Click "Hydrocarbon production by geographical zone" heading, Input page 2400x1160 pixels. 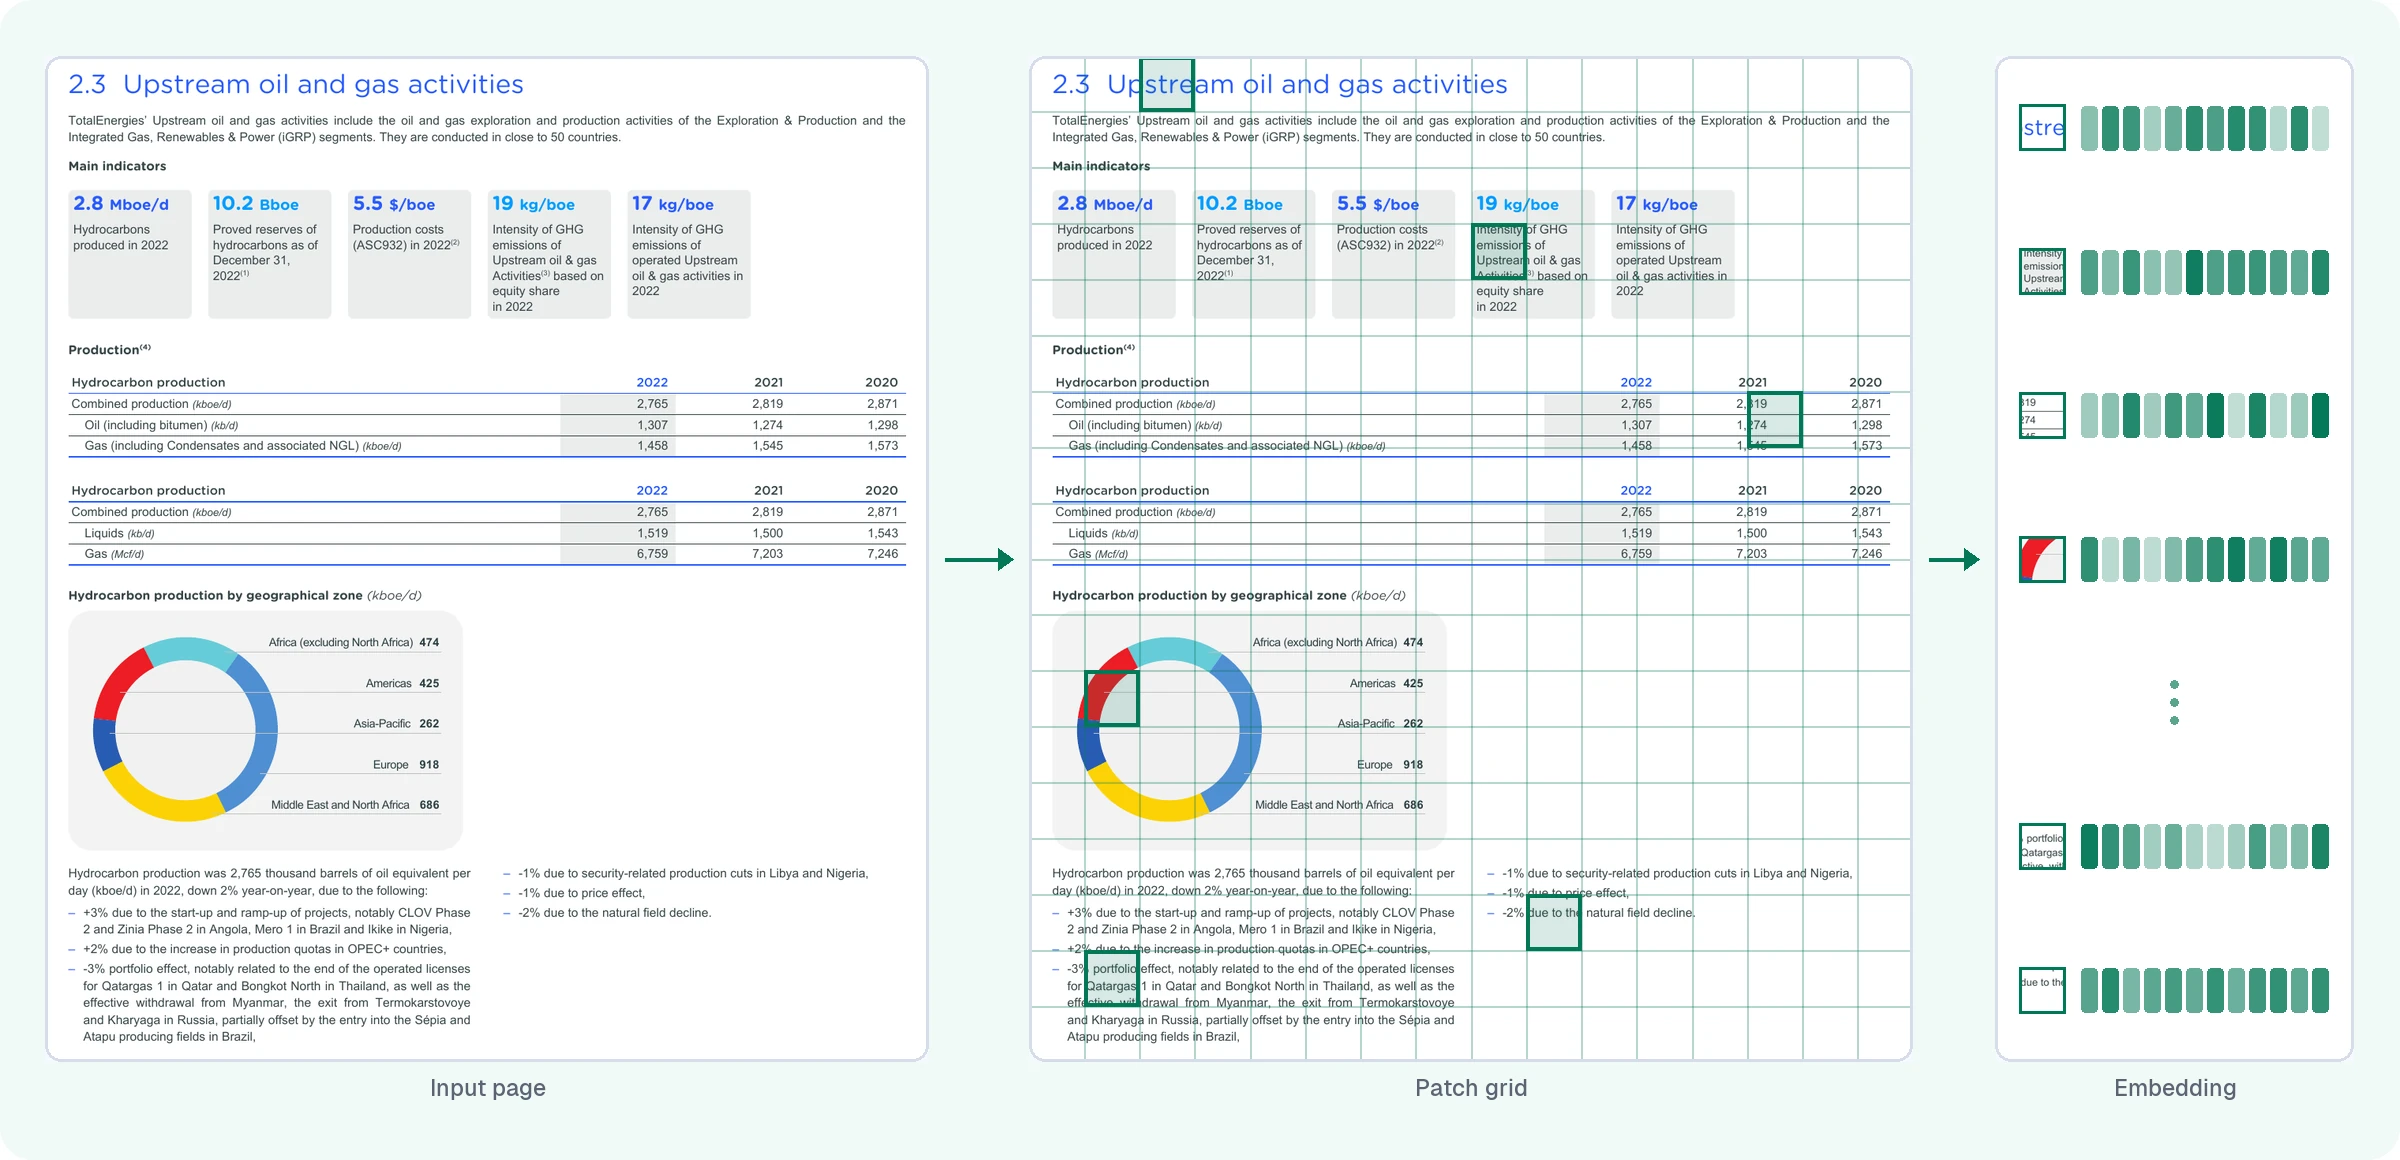(245, 595)
